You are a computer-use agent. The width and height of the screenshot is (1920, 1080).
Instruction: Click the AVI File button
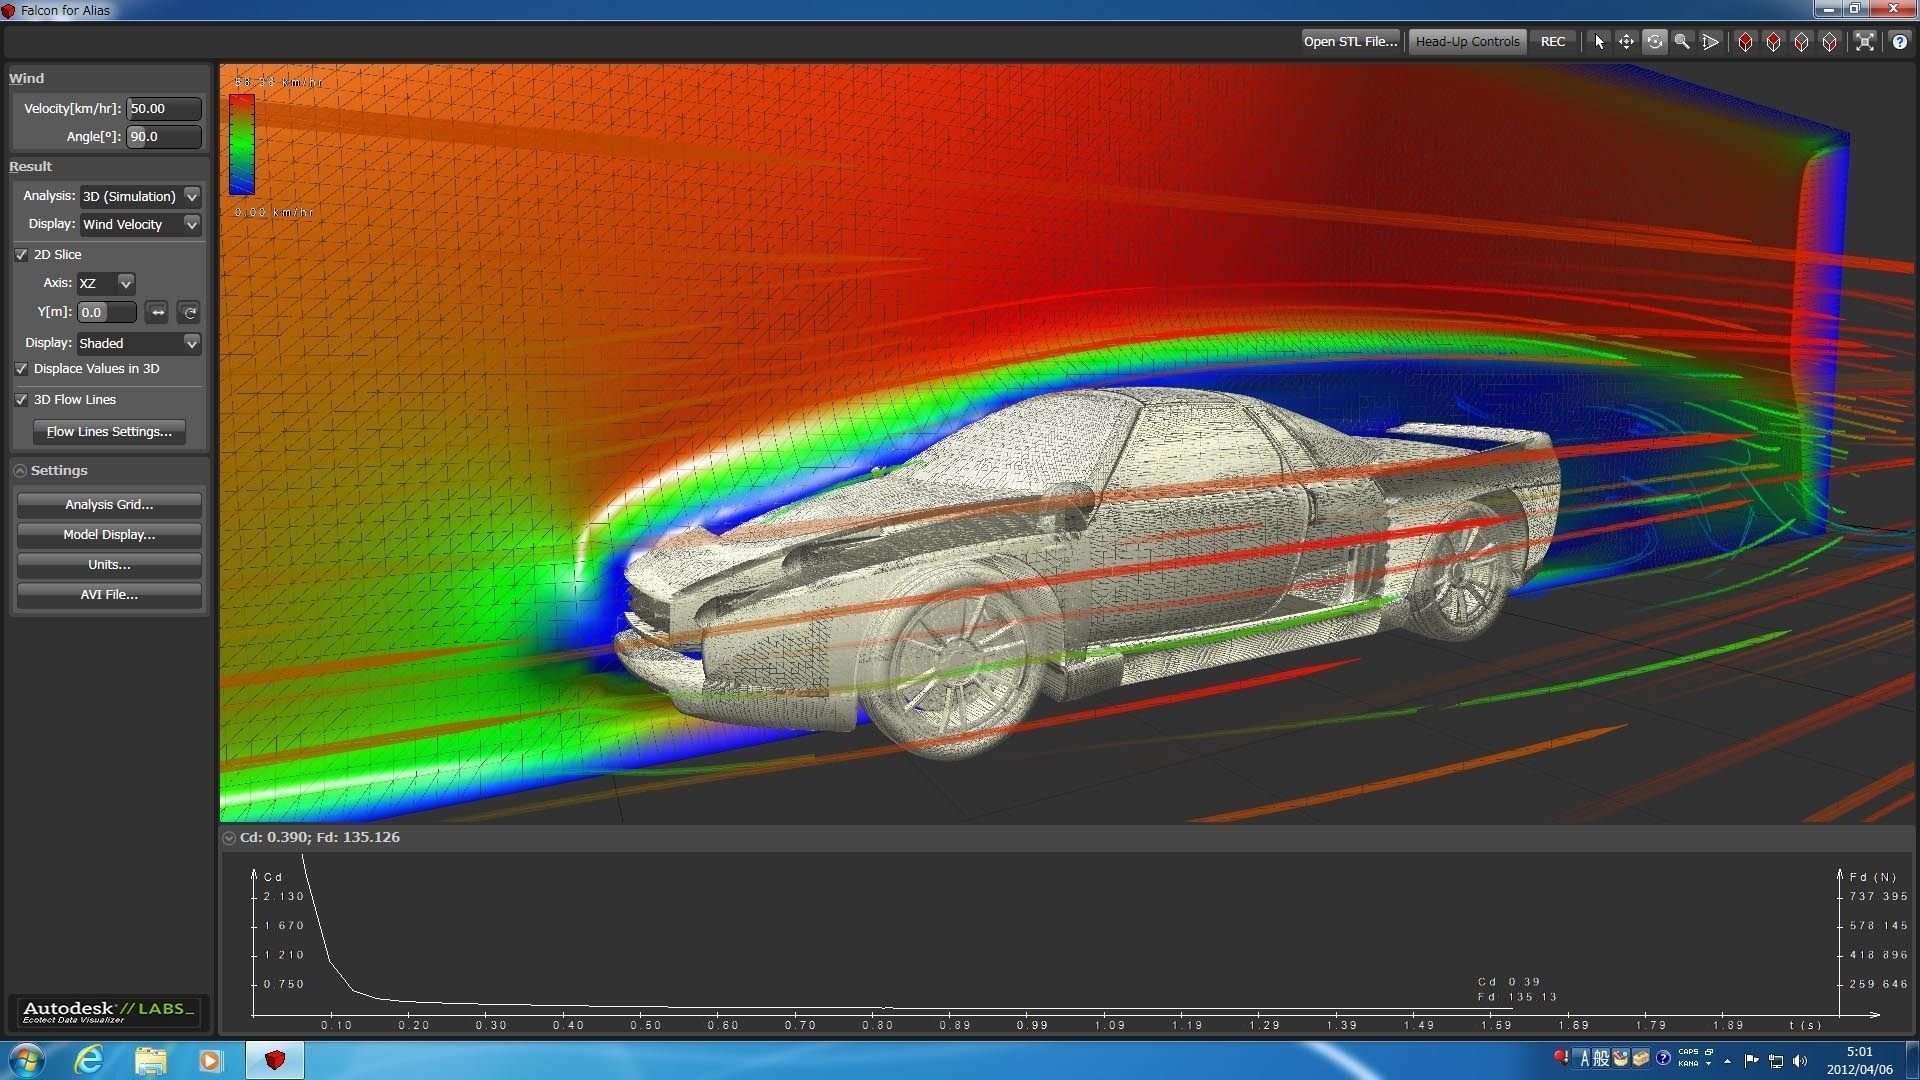[x=109, y=595]
